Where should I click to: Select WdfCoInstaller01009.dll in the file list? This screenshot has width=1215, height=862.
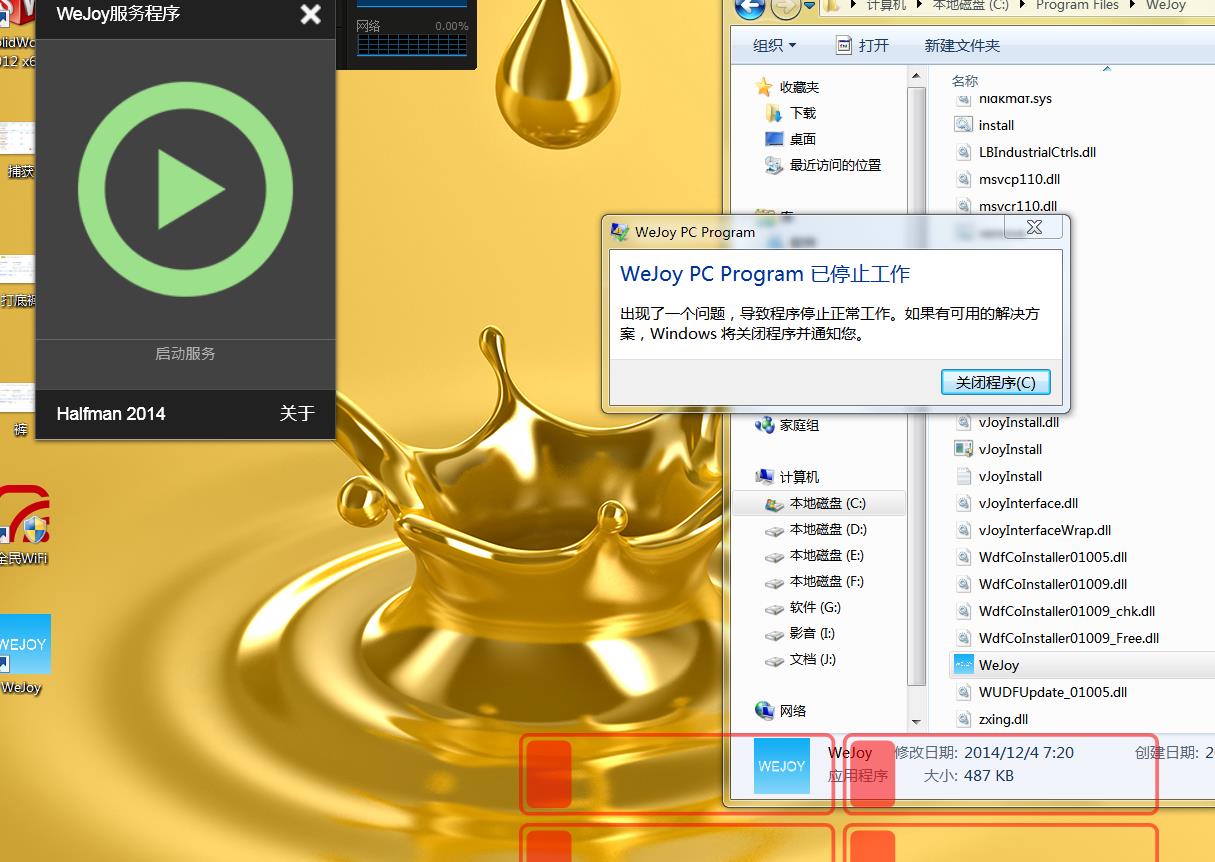click(1041, 584)
